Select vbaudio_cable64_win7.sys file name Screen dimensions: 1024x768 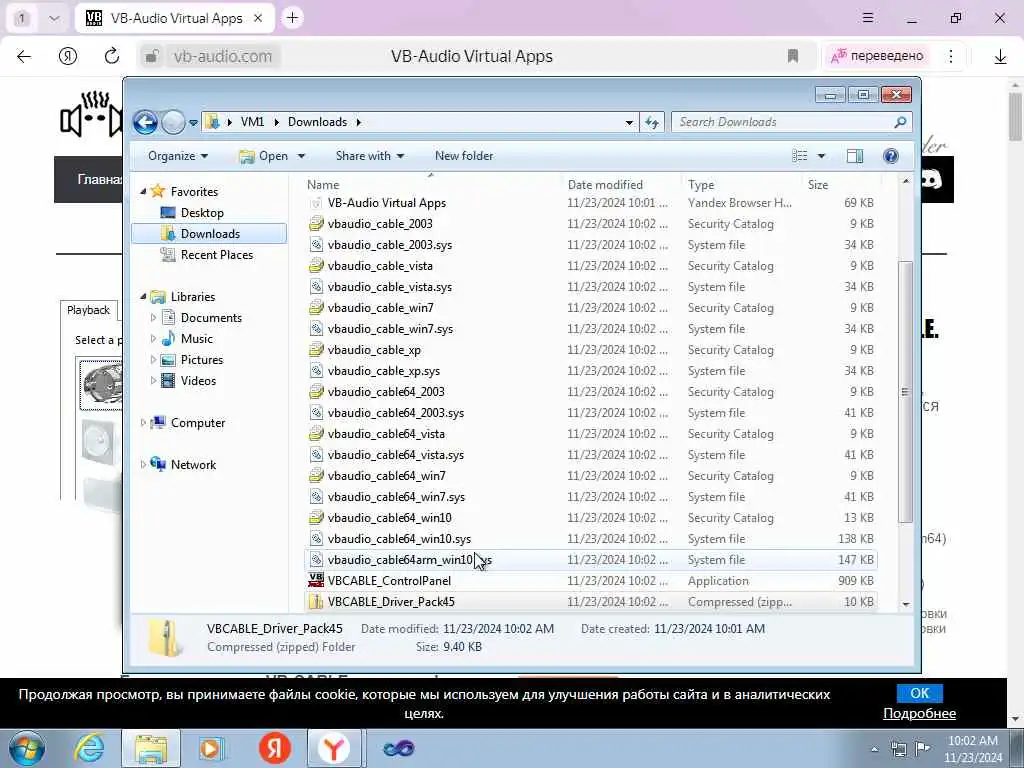pos(396,497)
